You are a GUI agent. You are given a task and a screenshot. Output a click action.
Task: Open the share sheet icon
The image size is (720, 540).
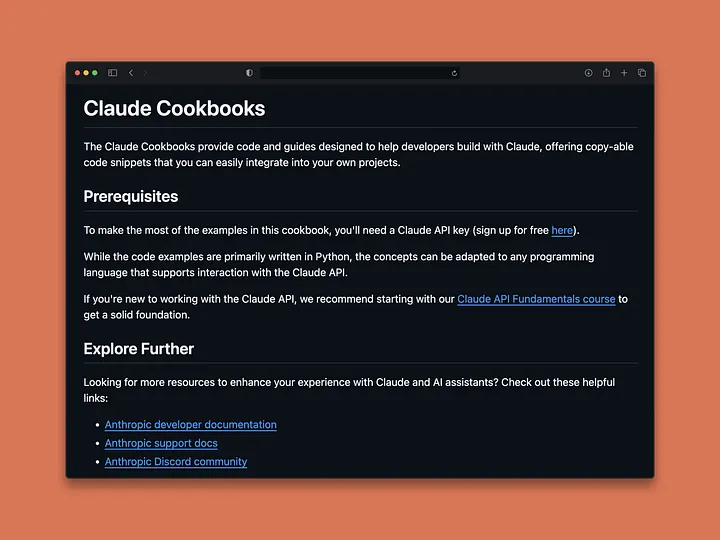tap(606, 73)
